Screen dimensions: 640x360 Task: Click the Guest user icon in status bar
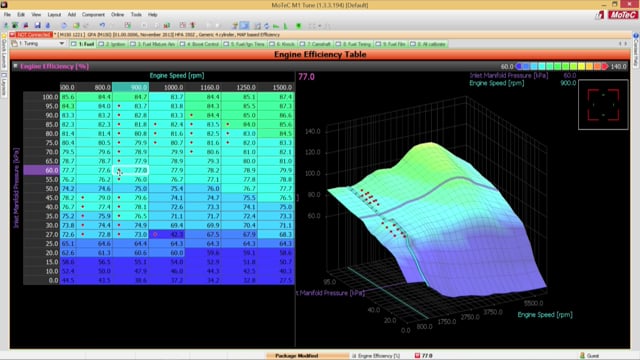tap(582, 356)
